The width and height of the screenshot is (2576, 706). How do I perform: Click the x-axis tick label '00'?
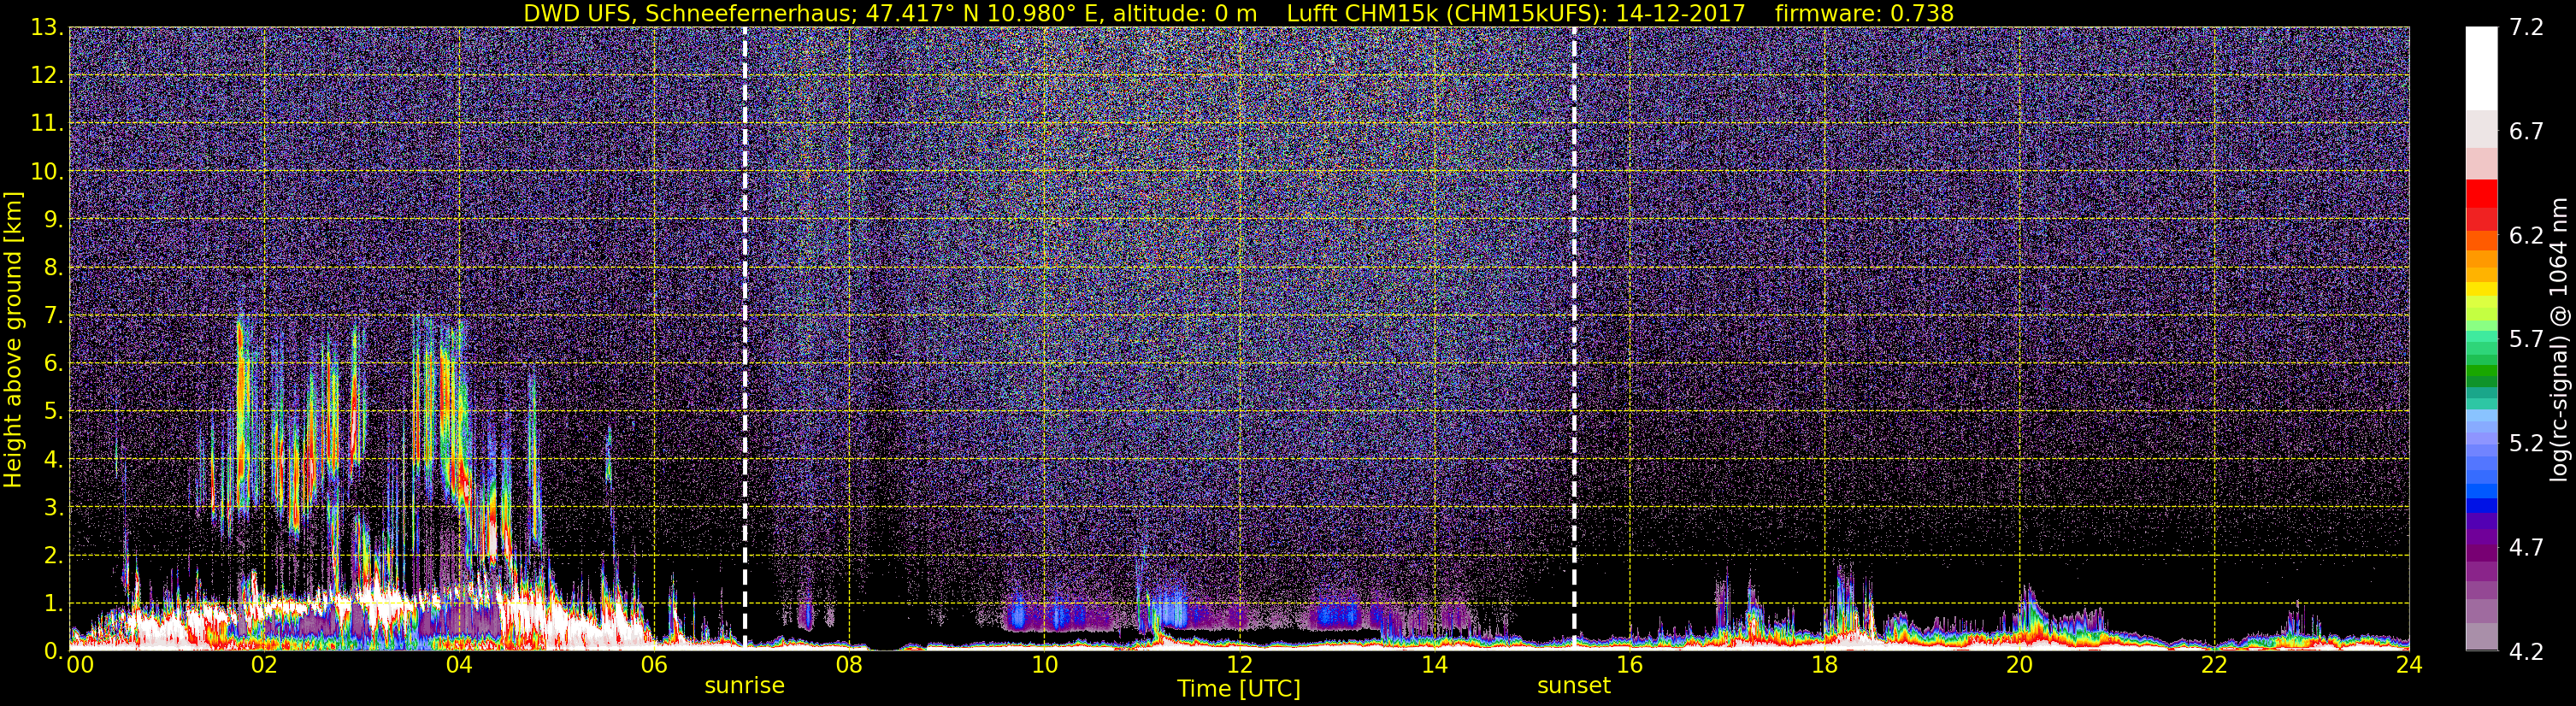(80, 665)
